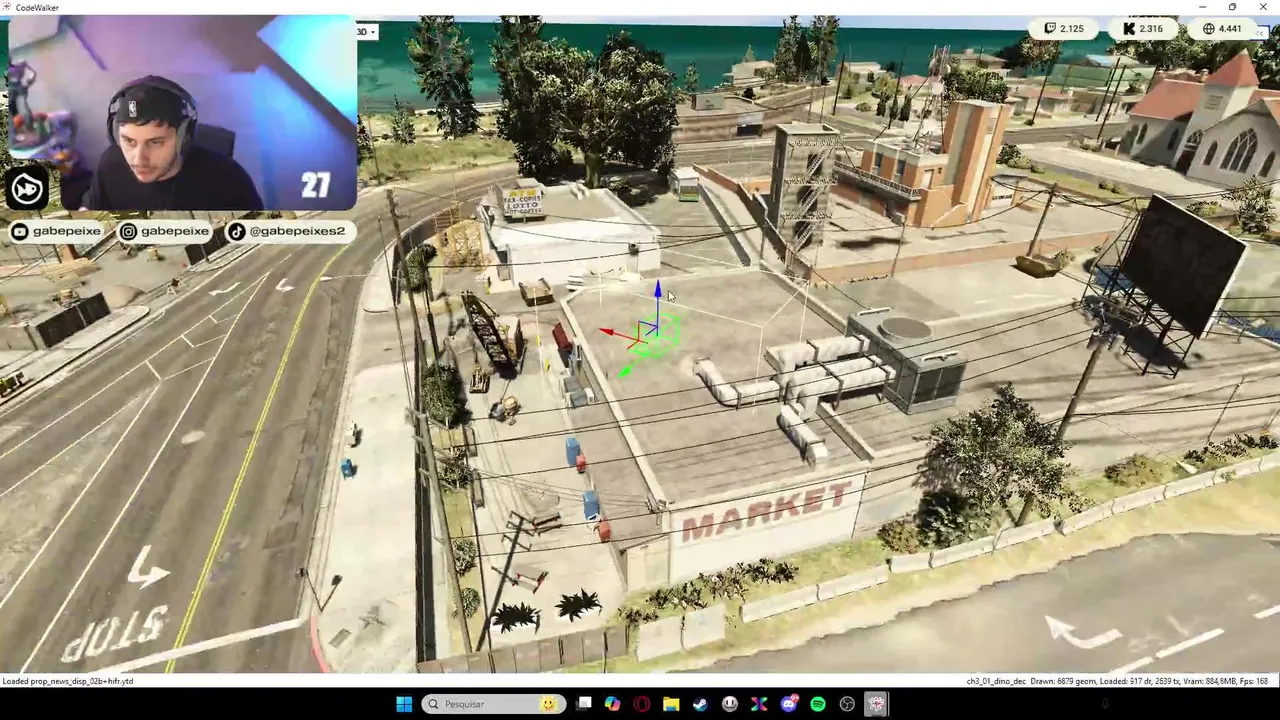Open OBS Studio from the taskbar

coord(847,704)
